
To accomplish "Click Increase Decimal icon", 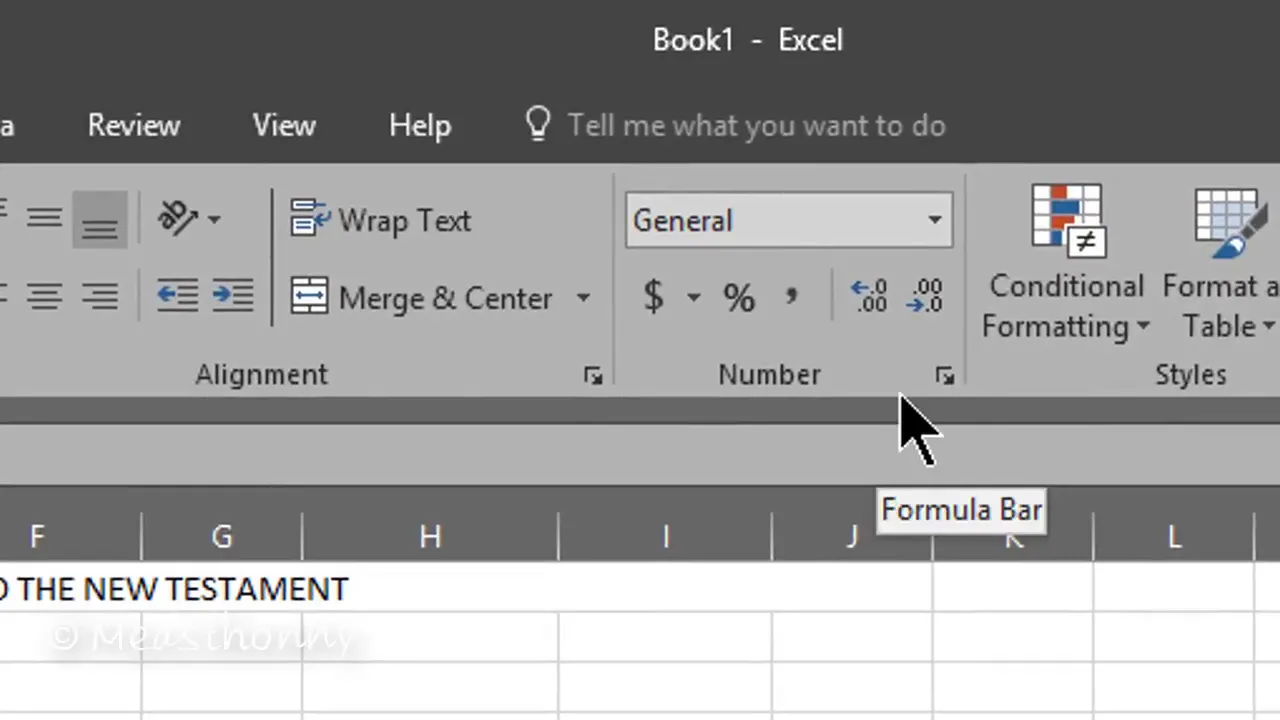I will (x=869, y=297).
